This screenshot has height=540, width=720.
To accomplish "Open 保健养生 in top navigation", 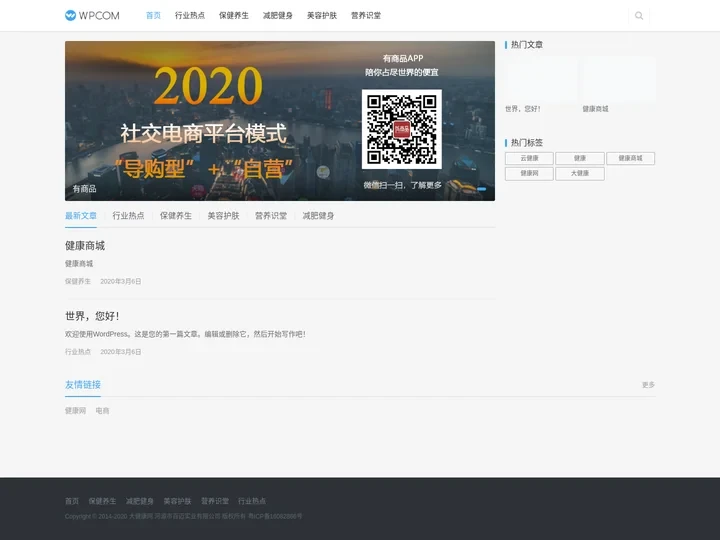I will 234,16.
